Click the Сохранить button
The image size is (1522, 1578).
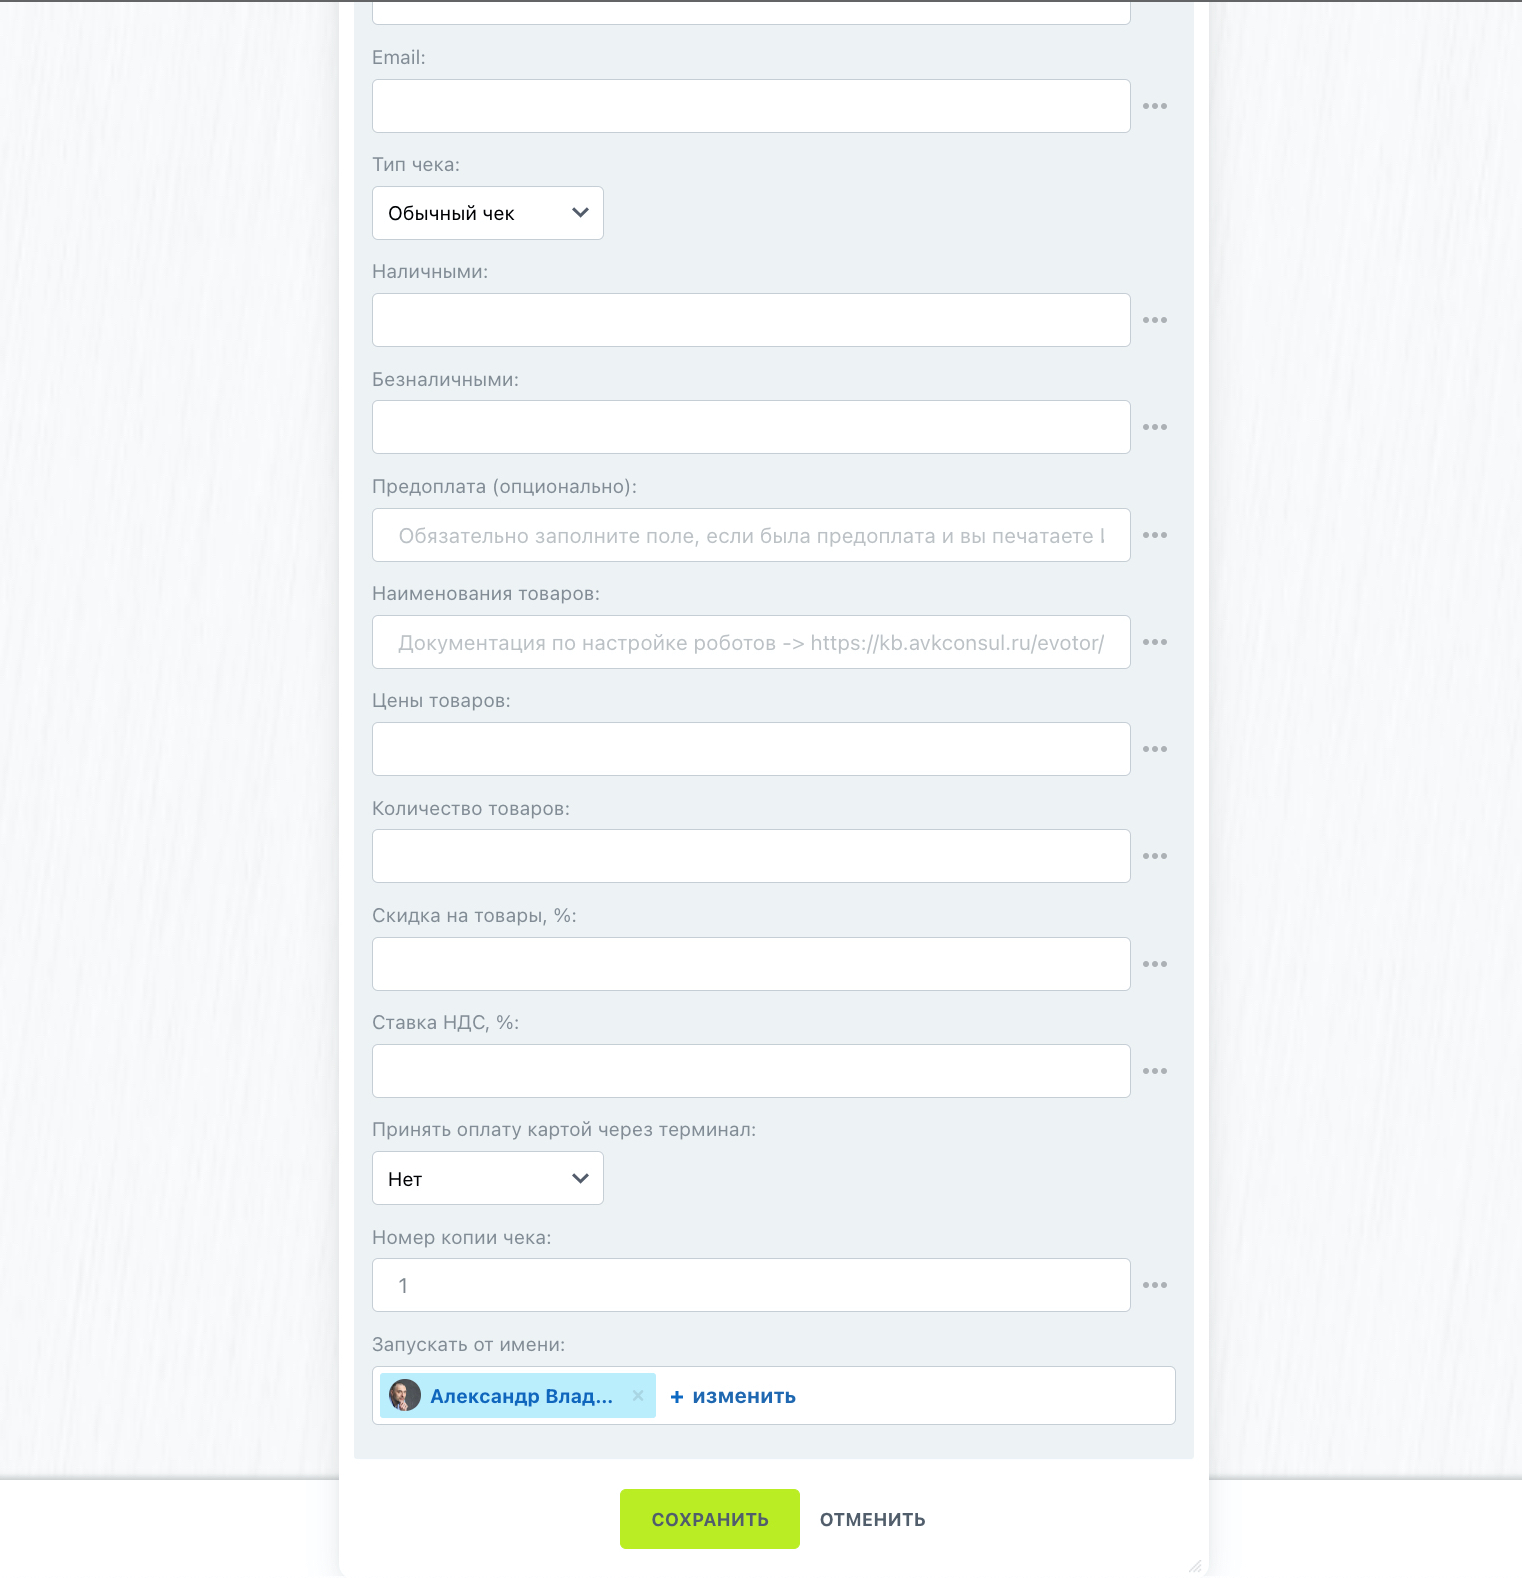(x=710, y=1519)
